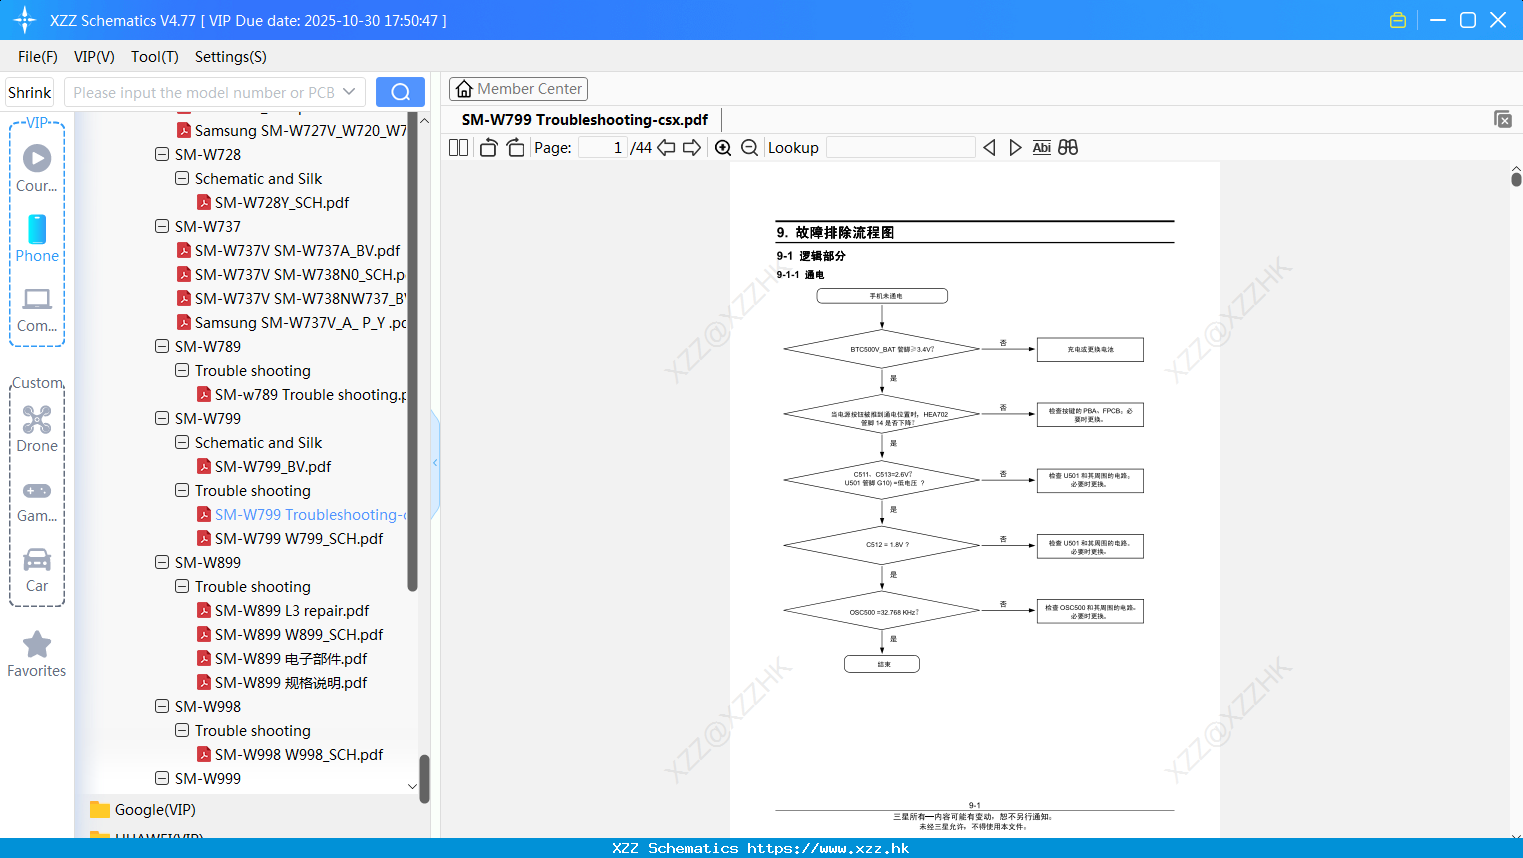This screenshot has height=858, width=1523.
Task: Collapse the SM-W799 tree node
Action: (162, 418)
